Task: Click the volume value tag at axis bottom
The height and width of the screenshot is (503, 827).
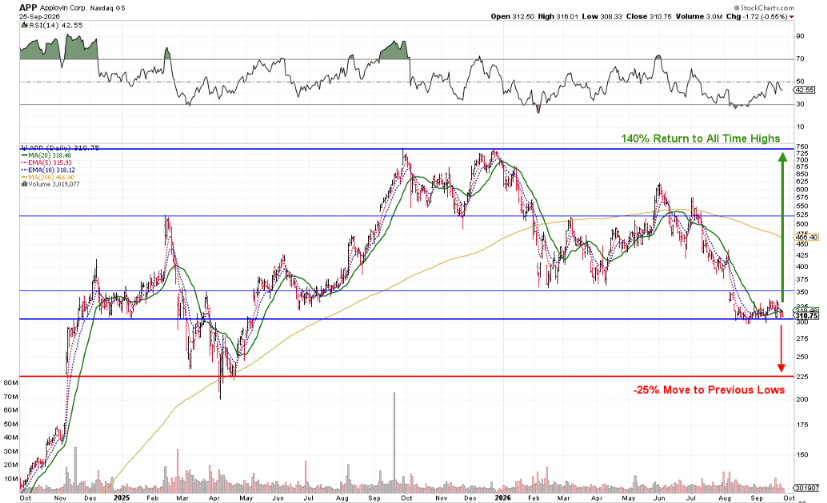Action: click(806, 488)
